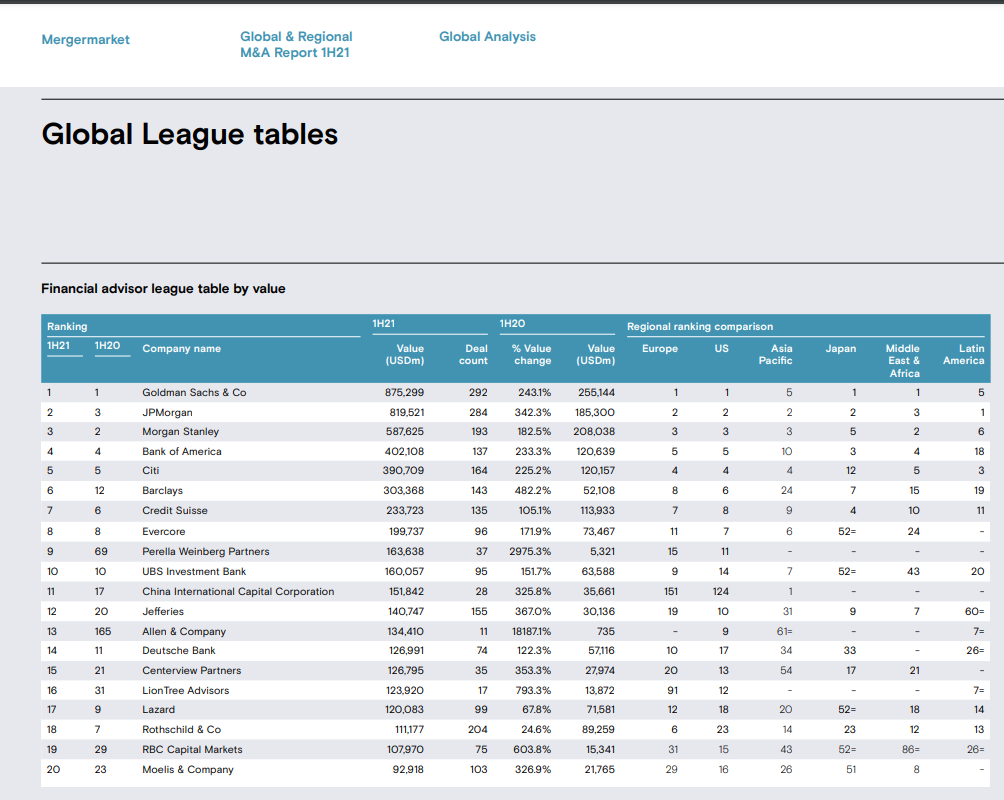Click the Company name column header
The image size is (1004, 800).
[181, 348]
